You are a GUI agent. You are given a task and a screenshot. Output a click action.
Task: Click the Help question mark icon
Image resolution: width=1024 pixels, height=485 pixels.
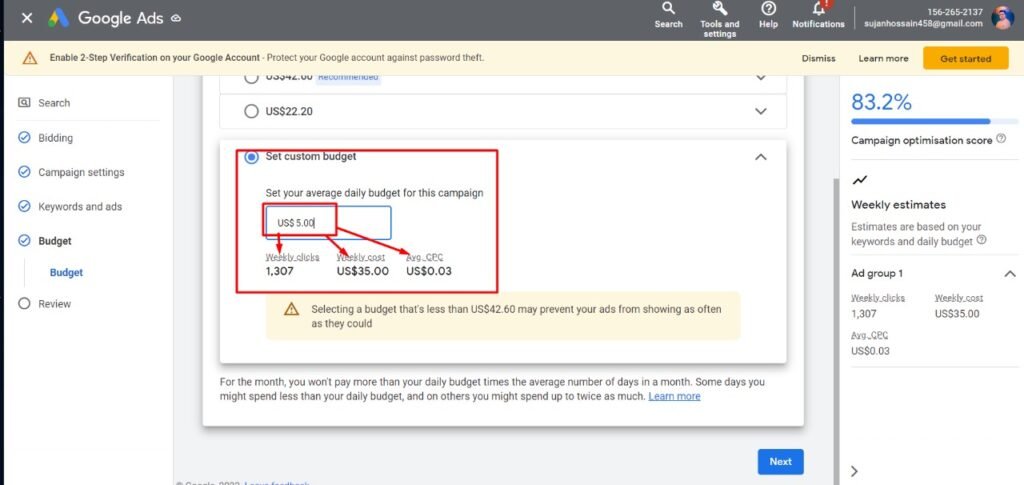click(x=768, y=9)
